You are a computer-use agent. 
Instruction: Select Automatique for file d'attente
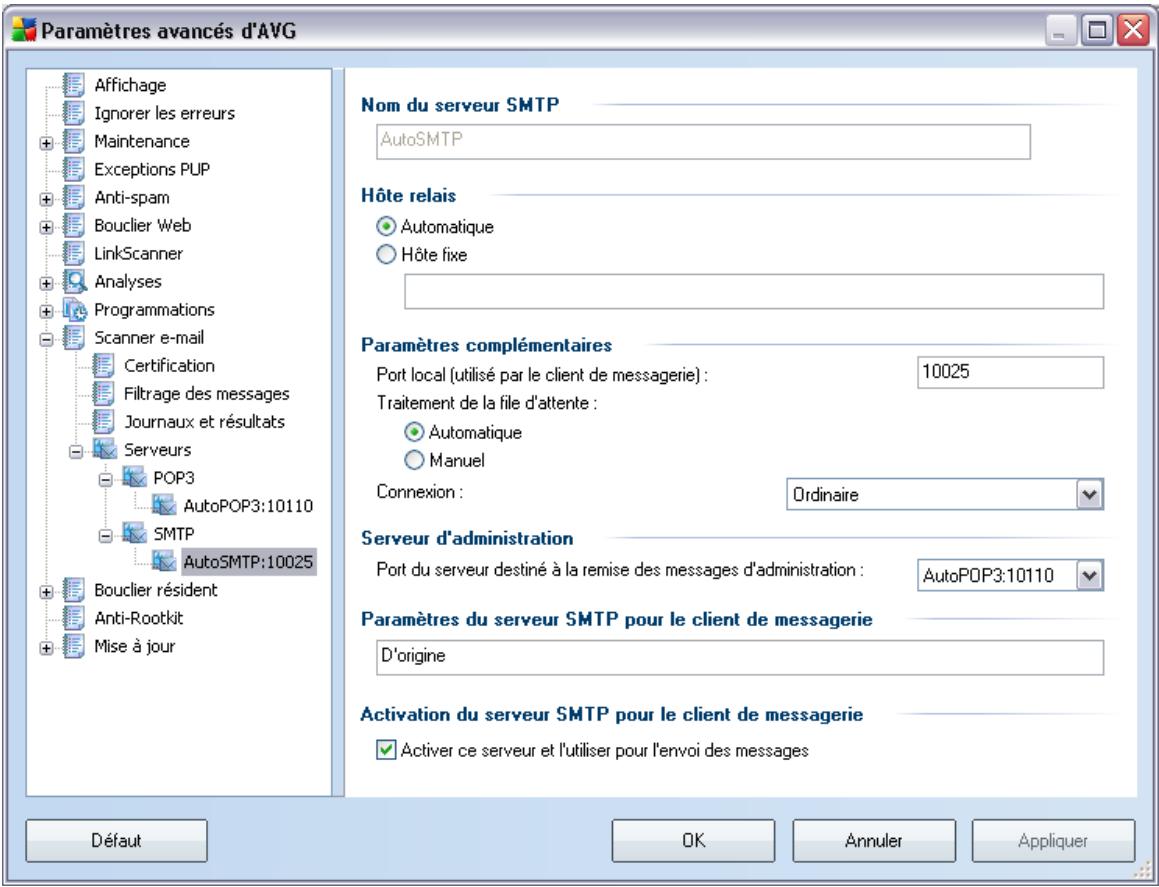[415, 432]
